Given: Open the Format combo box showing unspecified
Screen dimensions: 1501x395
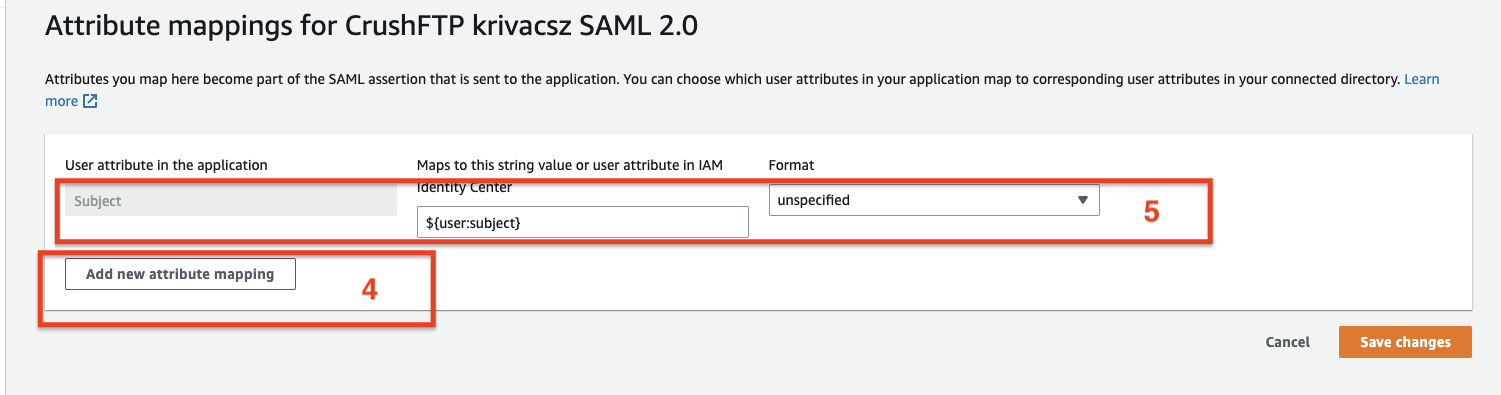Looking at the screenshot, I should pos(934,200).
